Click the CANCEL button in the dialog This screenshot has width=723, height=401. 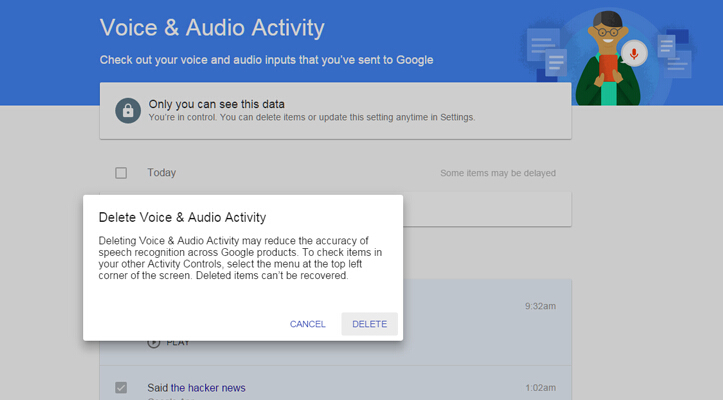[x=308, y=324]
